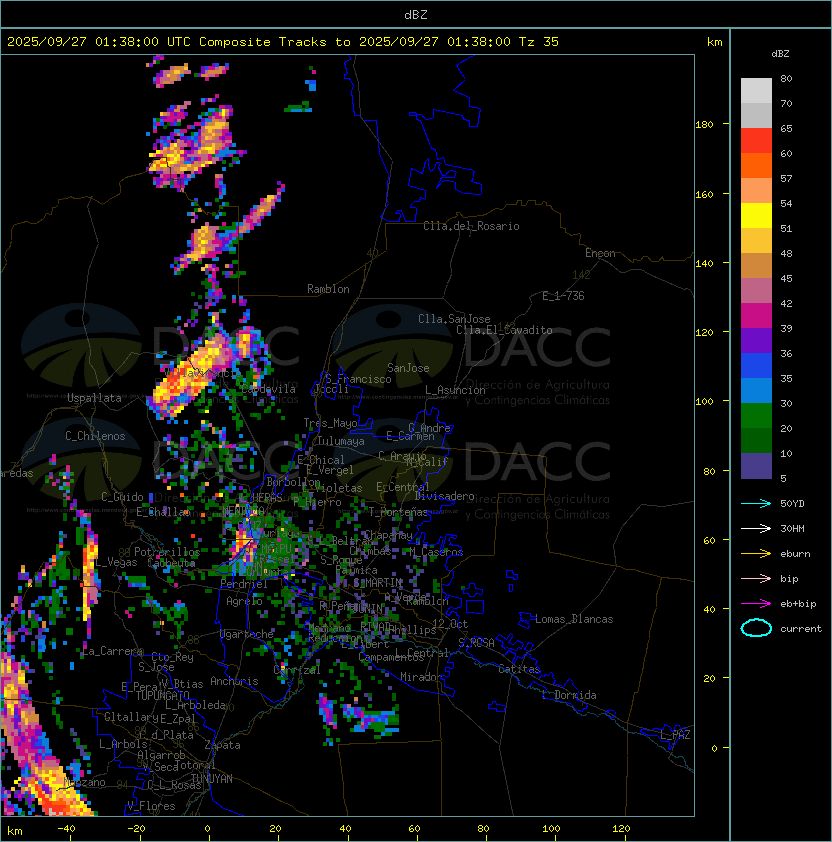Click the Encon map label
The height and width of the screenshot is (842, 832).
tap(600, 253)
